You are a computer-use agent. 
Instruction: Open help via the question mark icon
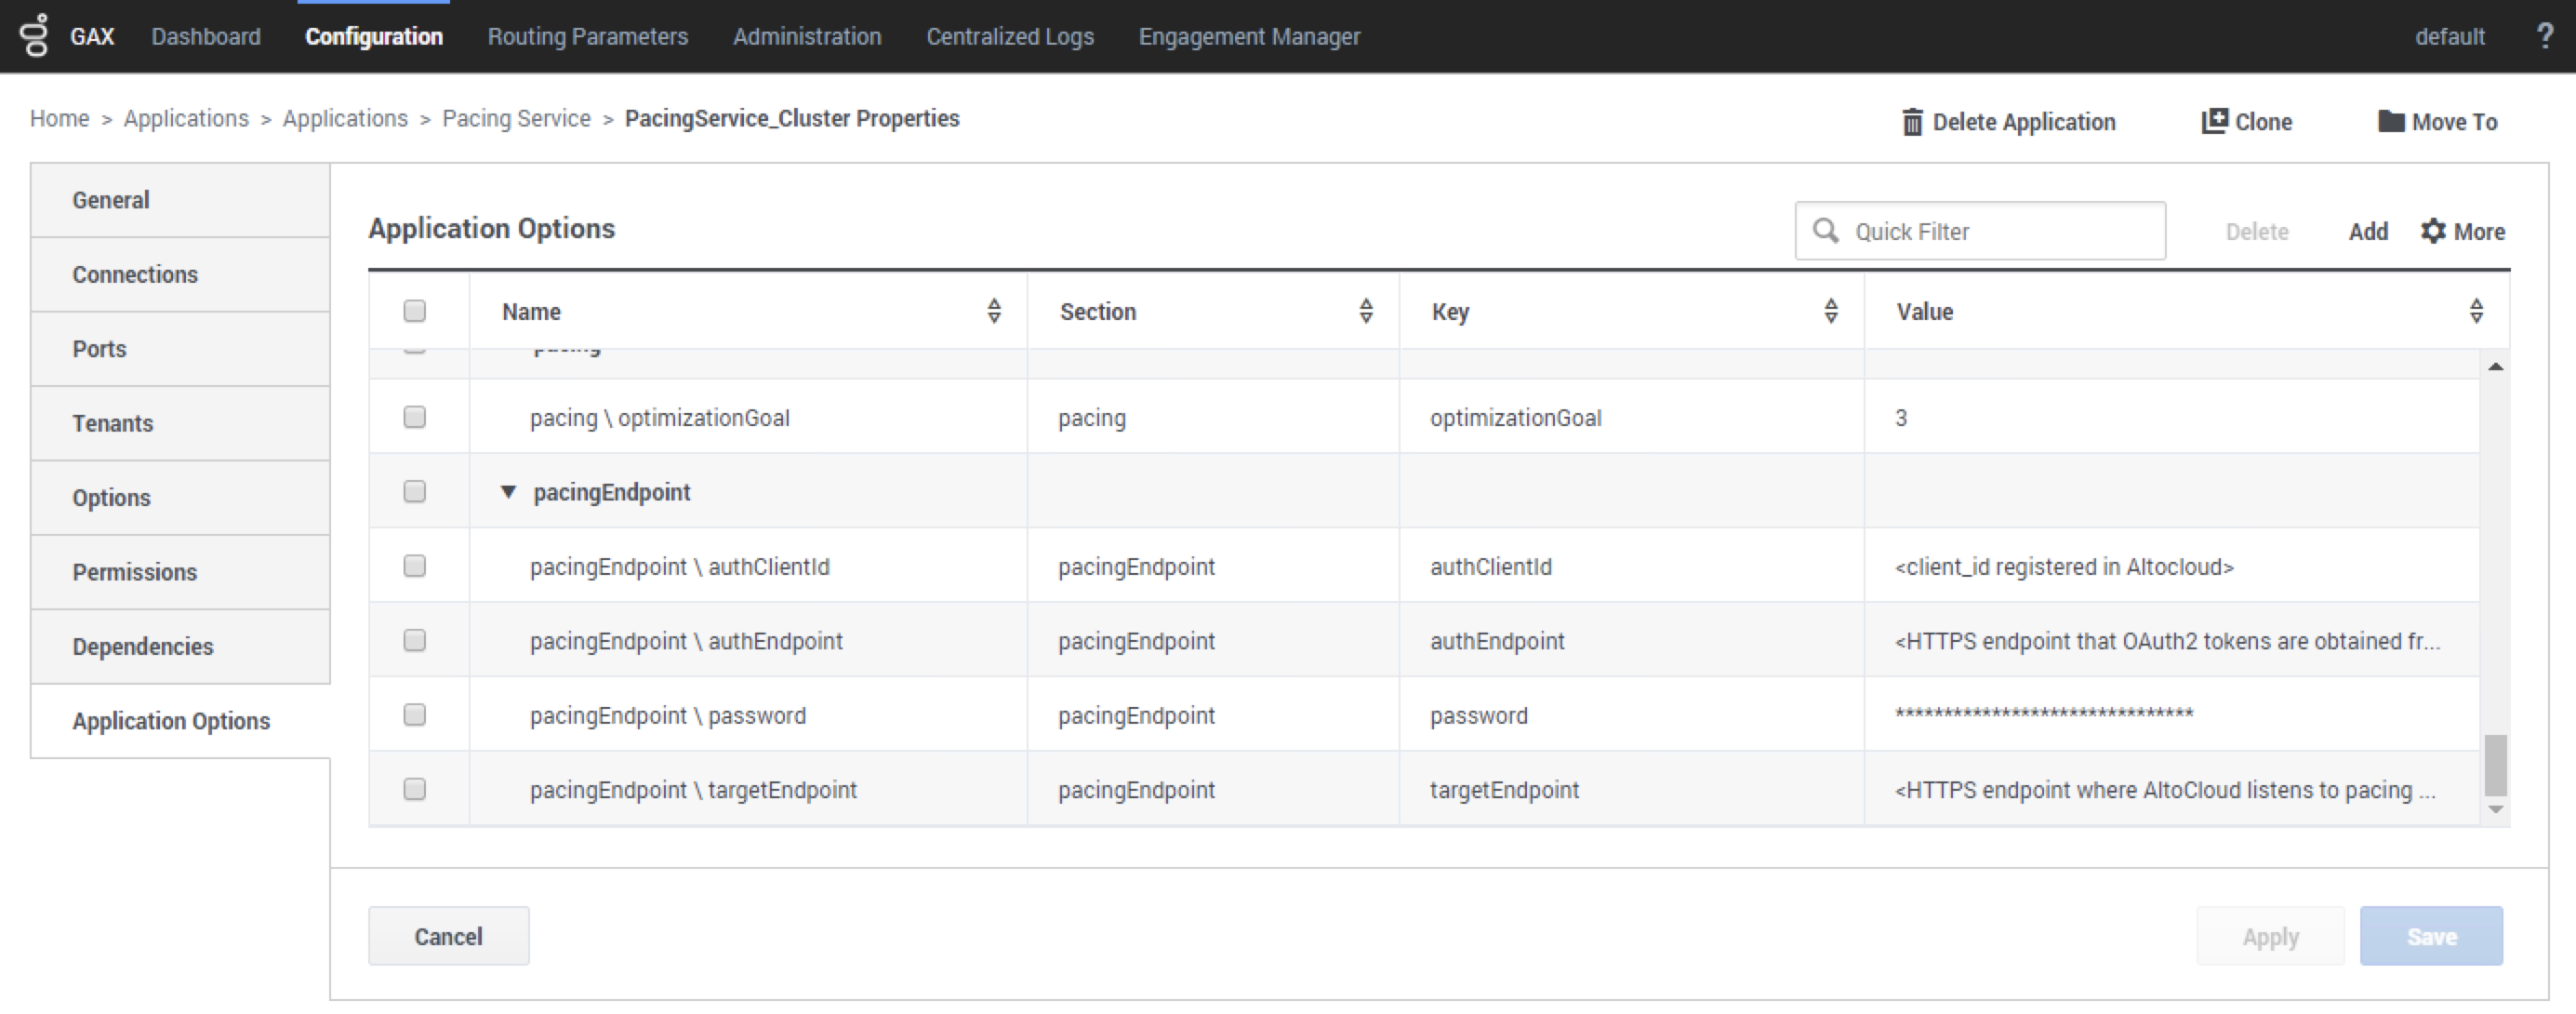[x=2544, y=36]
